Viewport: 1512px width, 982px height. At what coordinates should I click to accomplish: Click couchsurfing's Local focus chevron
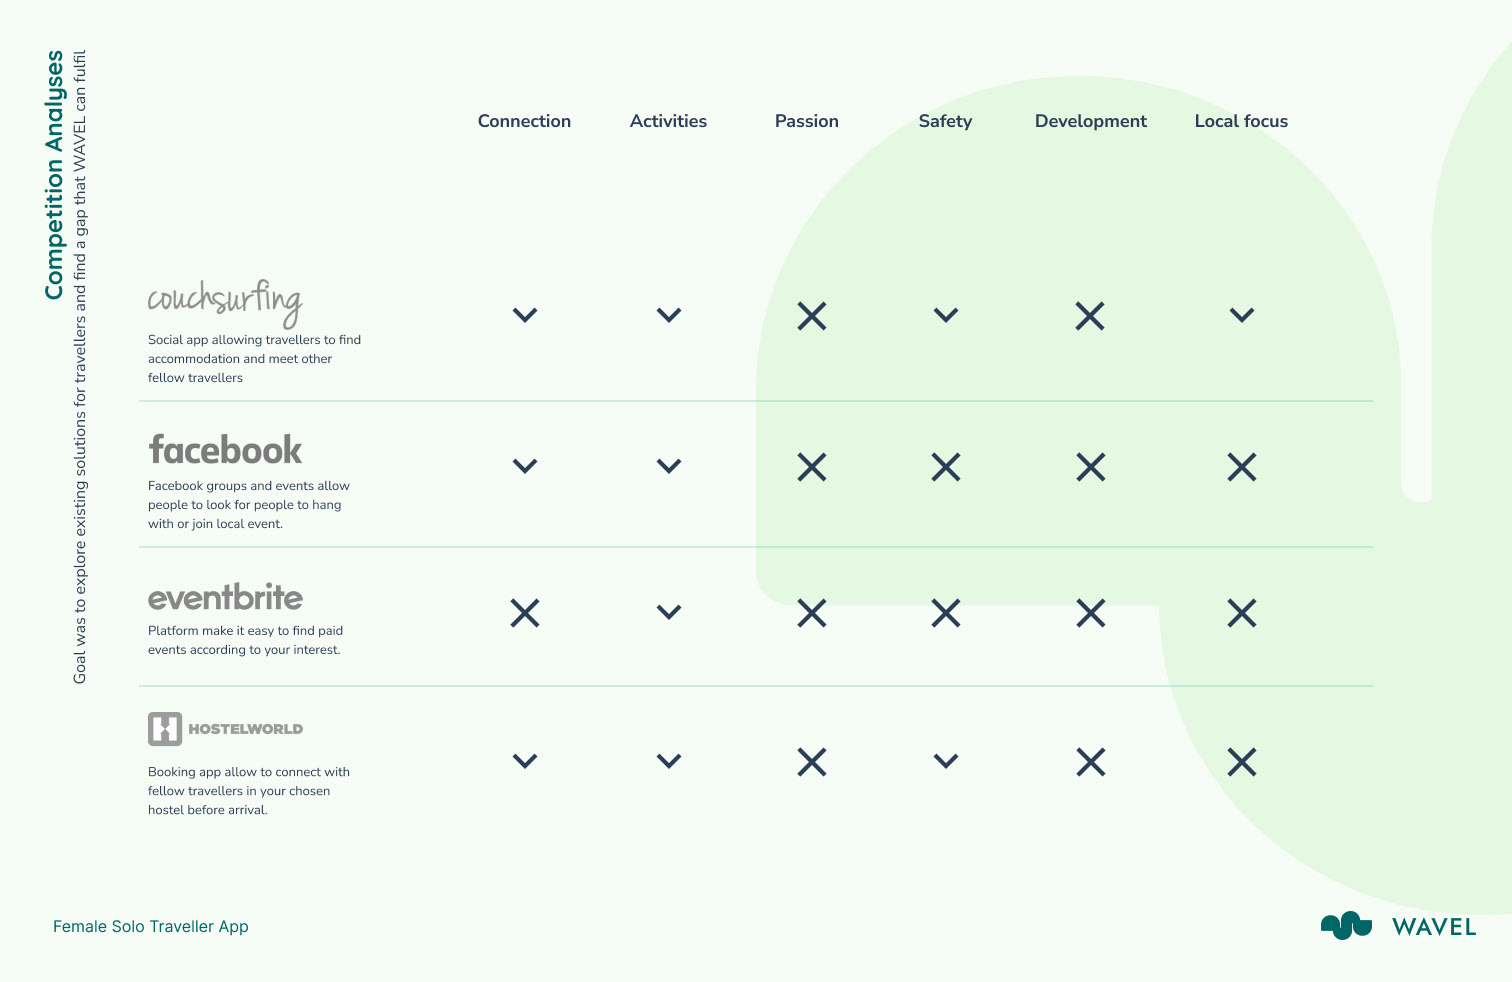click(1242, 315)
